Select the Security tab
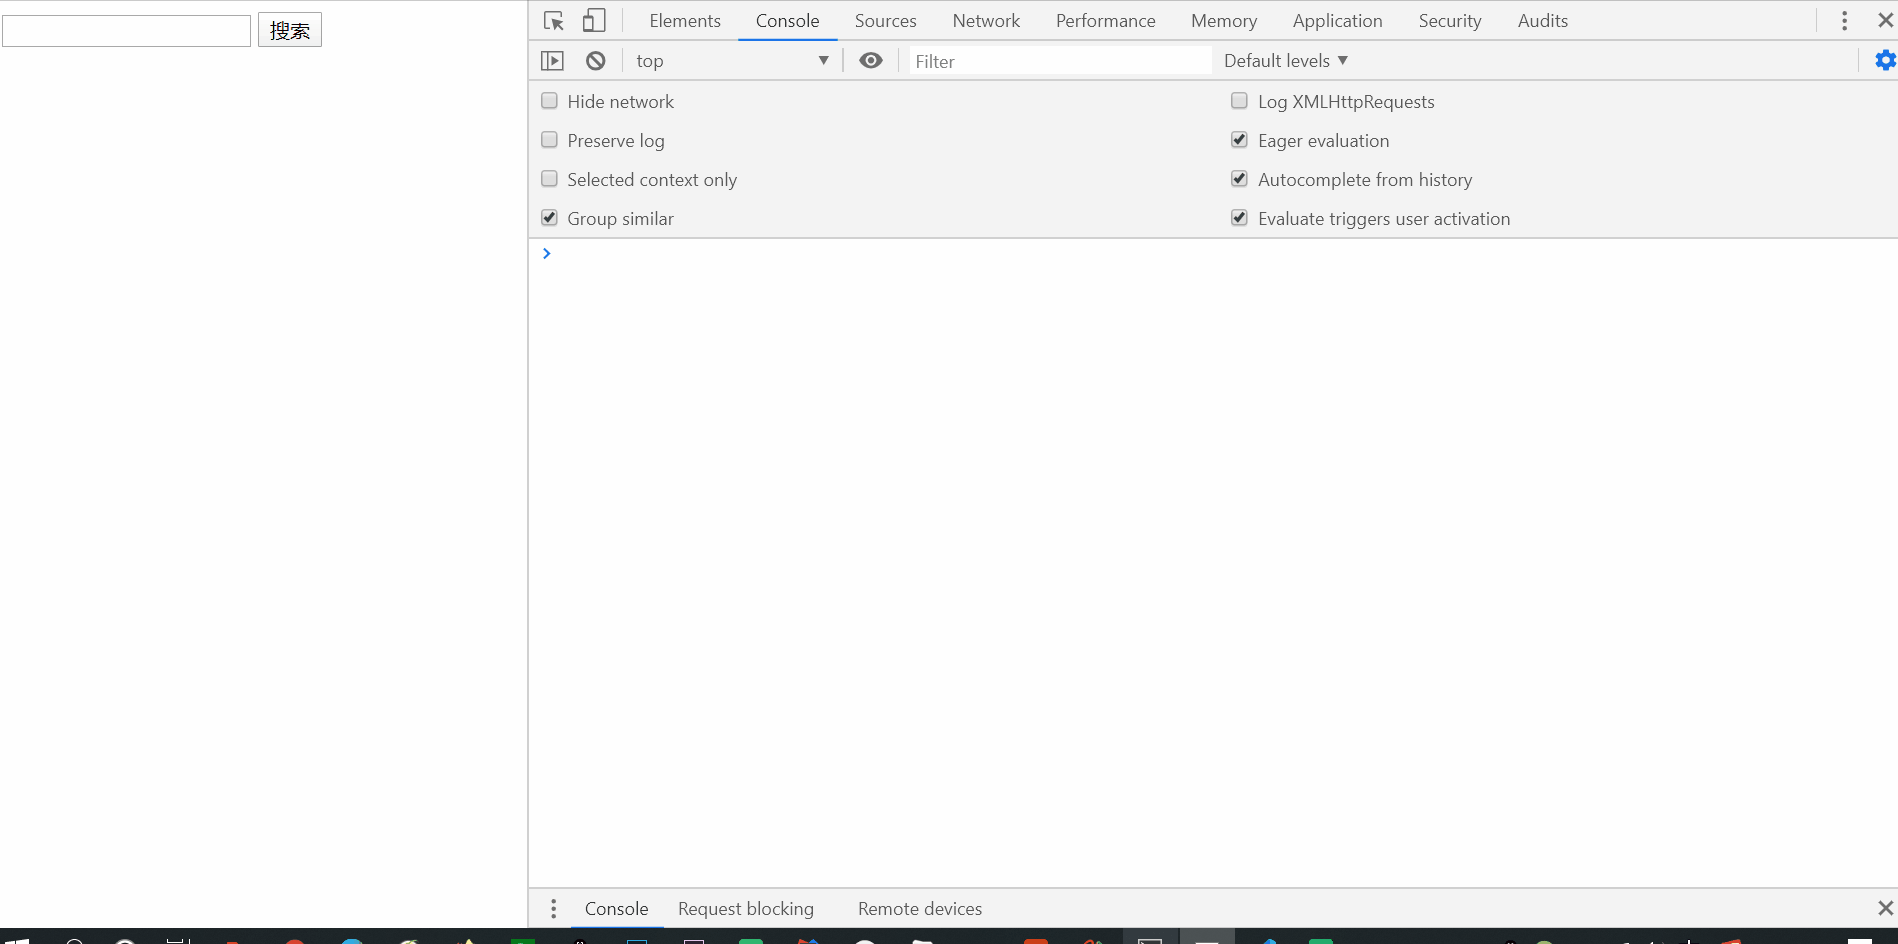The width and height of the screenshot is (1898, 944). [1450, 21]
